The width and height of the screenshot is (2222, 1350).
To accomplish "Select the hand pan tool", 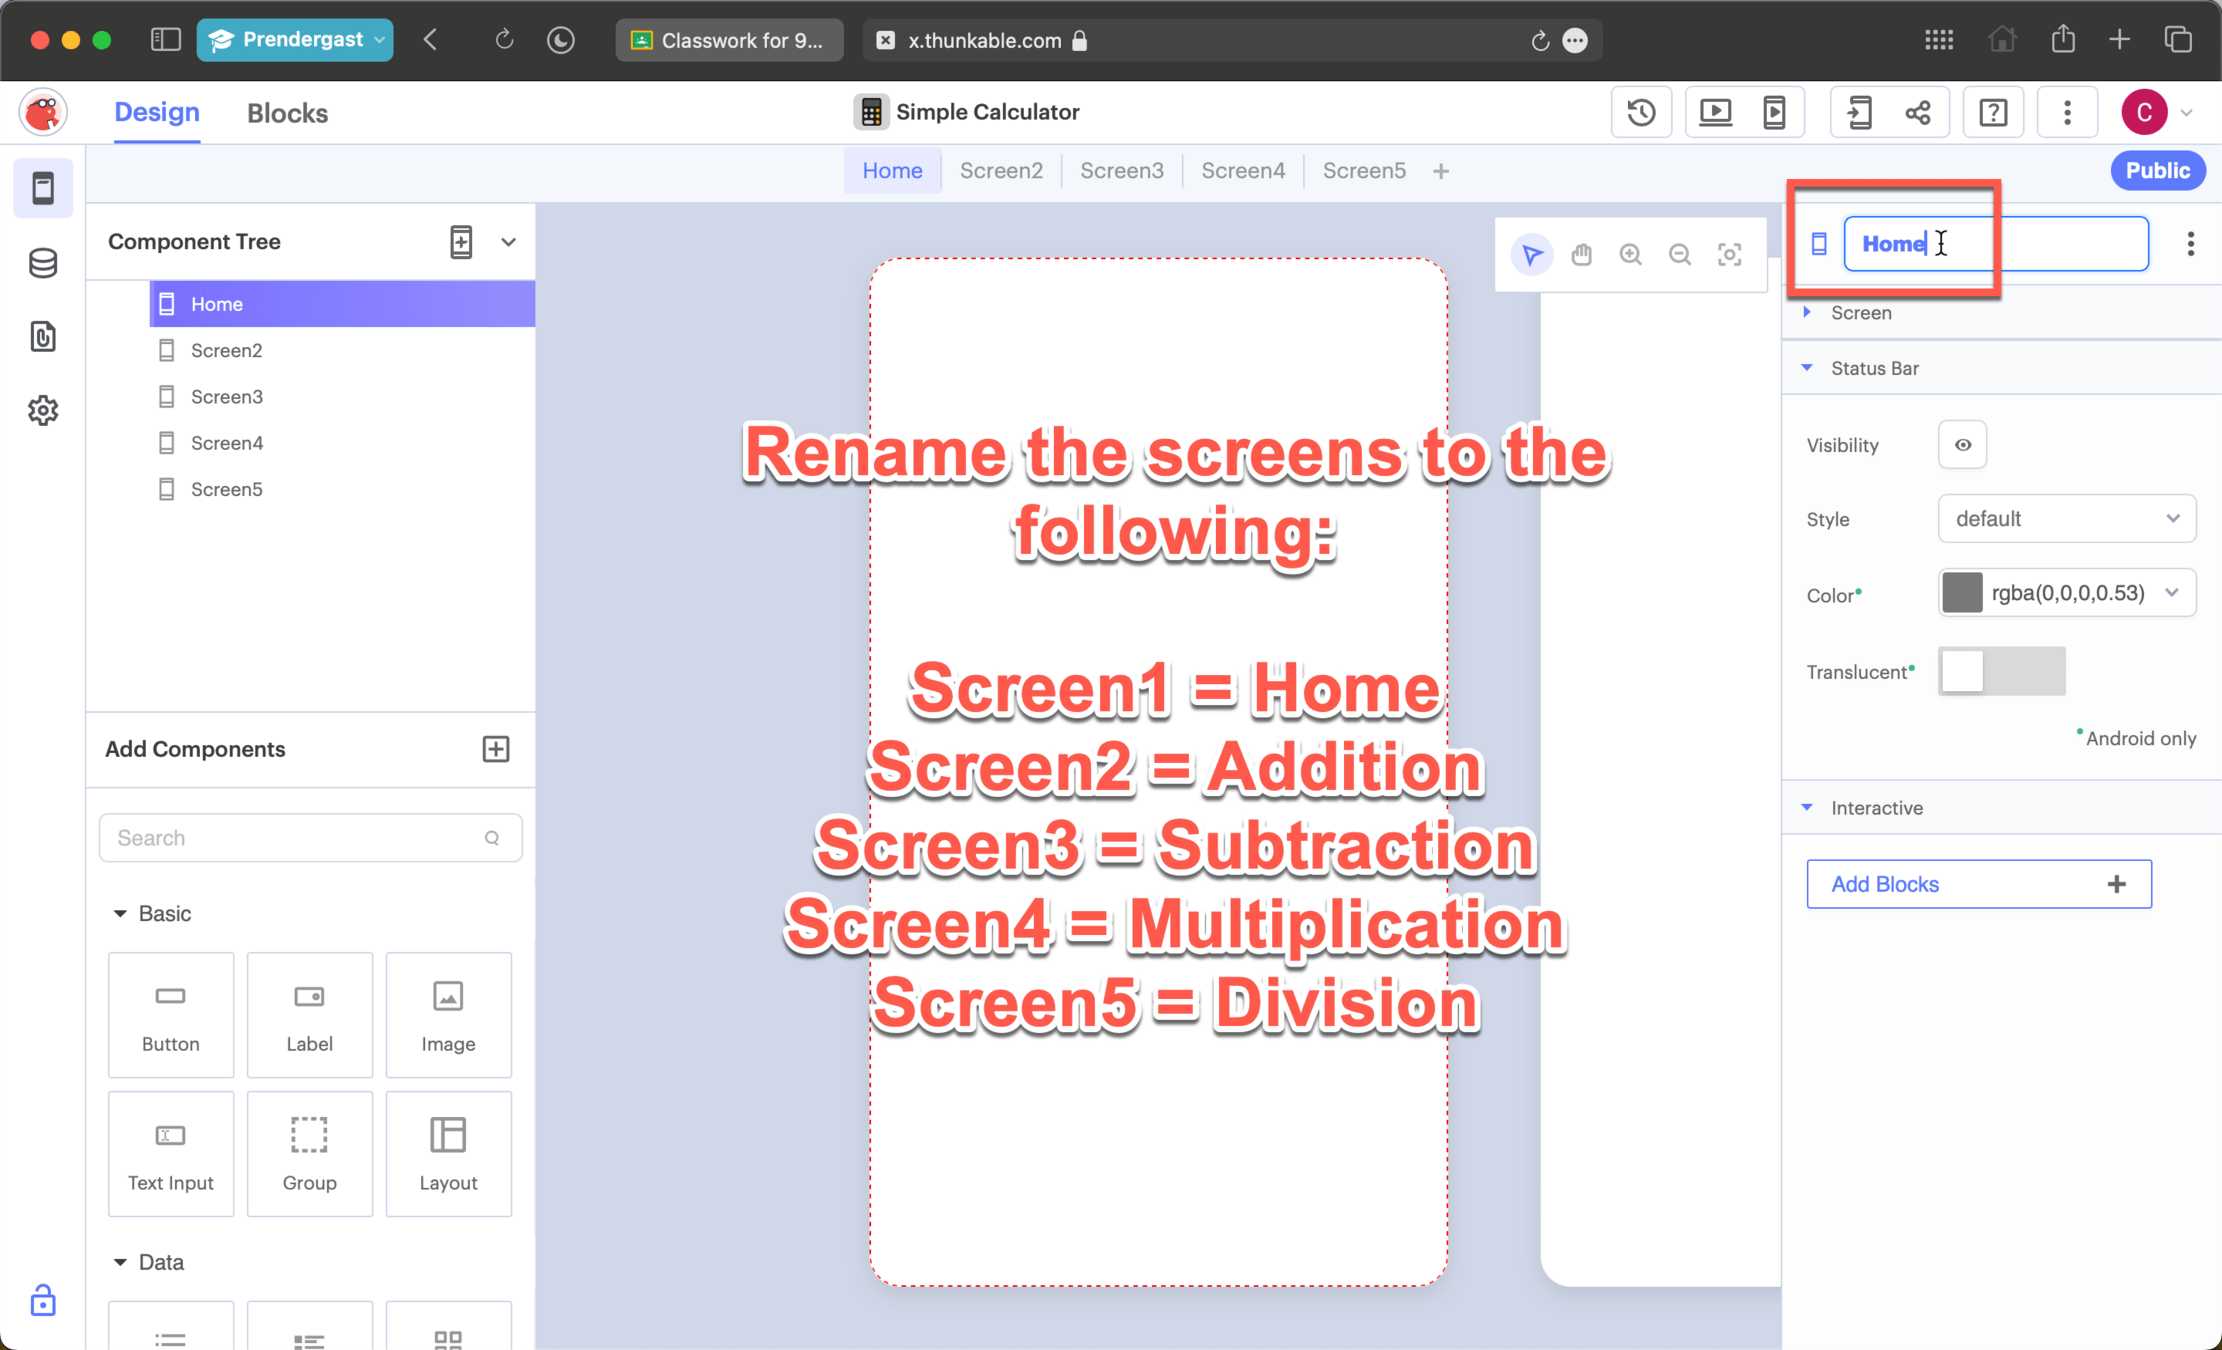I will coord(1581,255).
